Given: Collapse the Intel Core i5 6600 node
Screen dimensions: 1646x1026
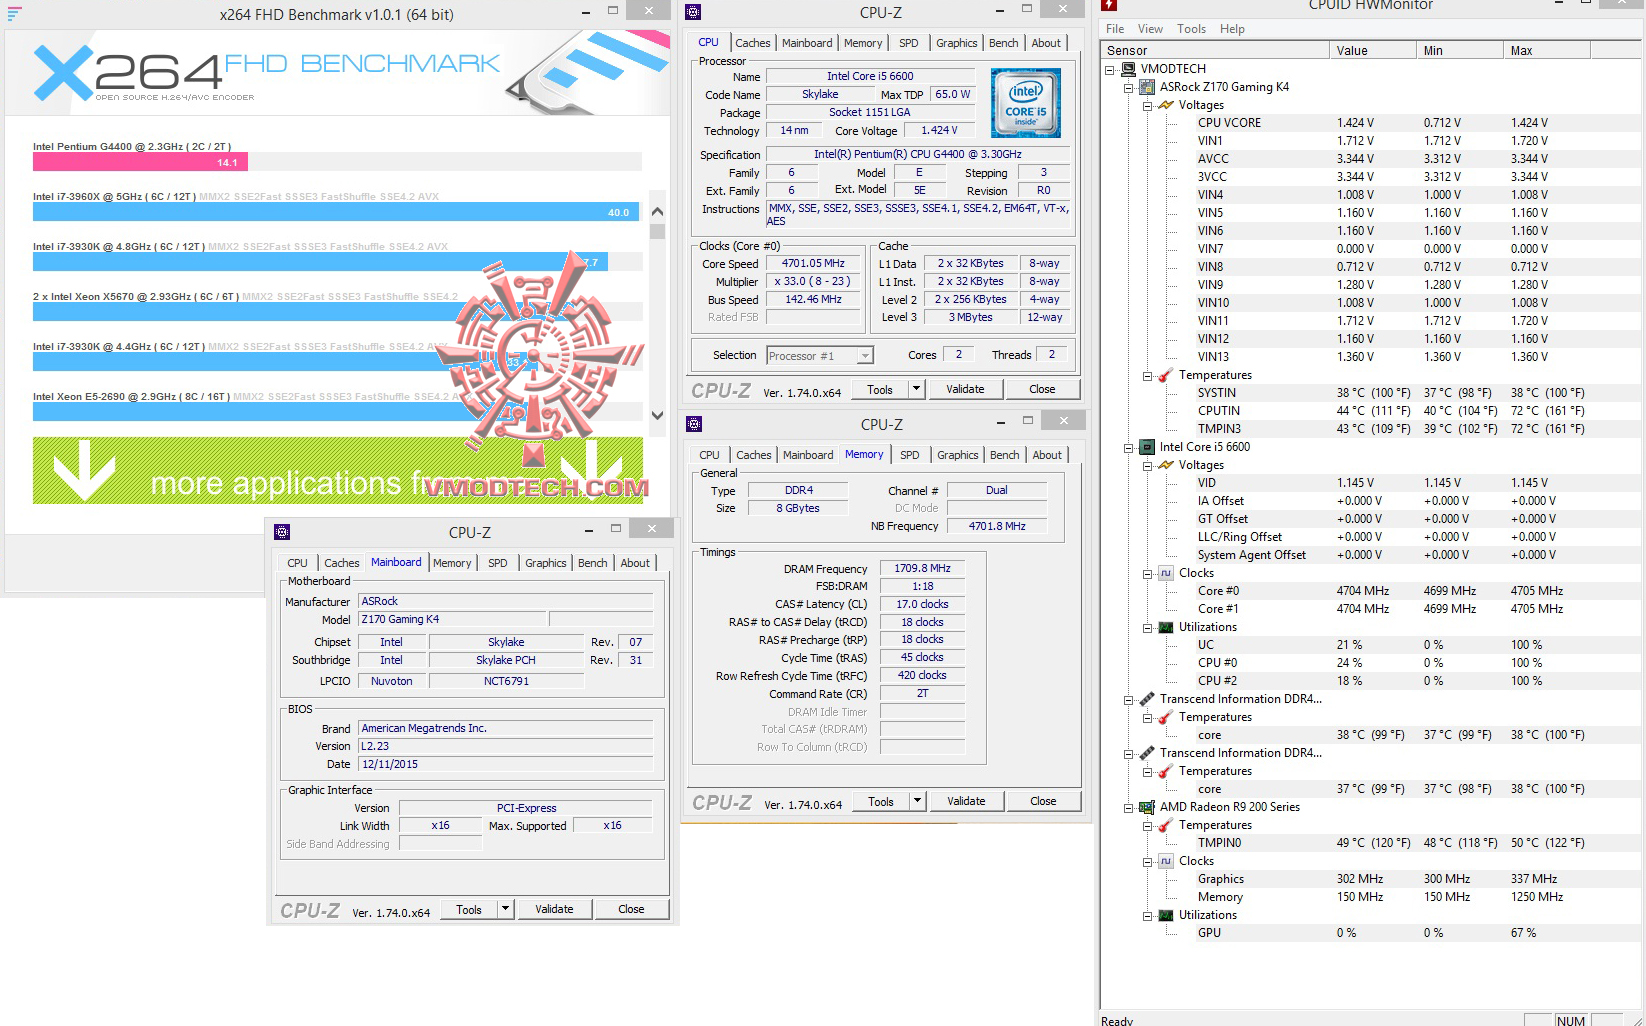Looking at the screenshot, I should (1129, 447).
